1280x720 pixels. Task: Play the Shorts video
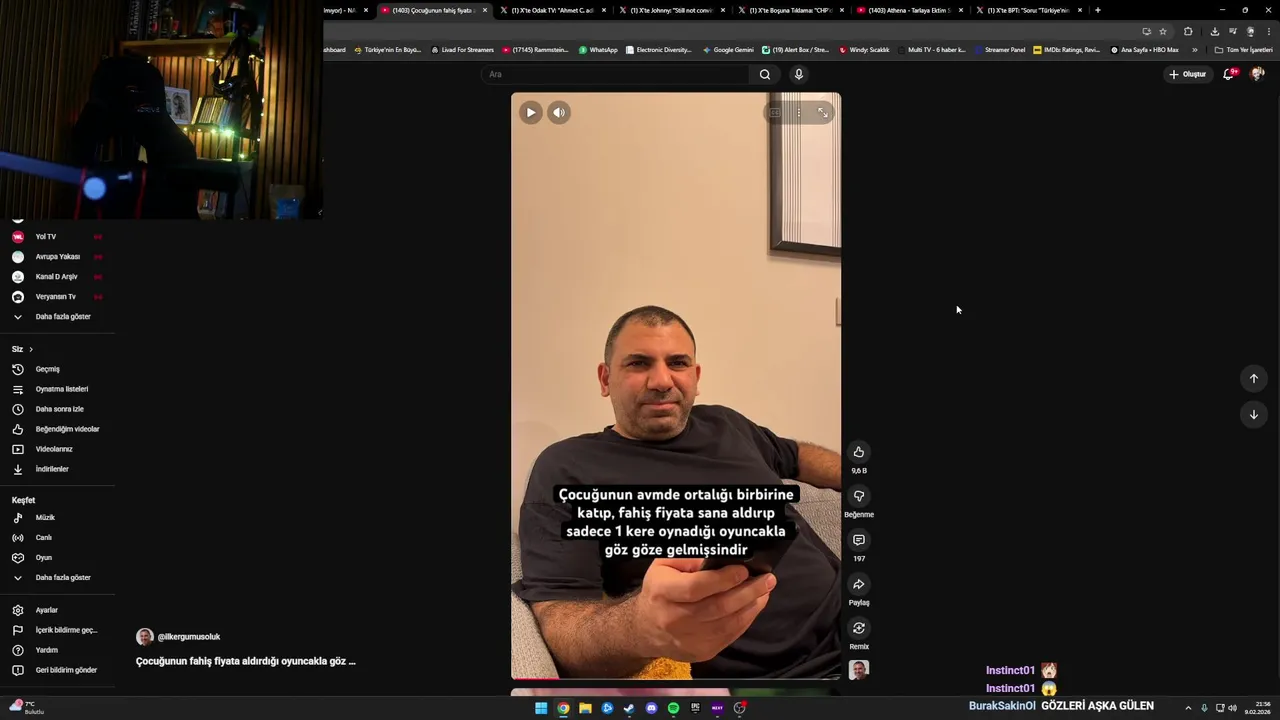coord(531,113)
